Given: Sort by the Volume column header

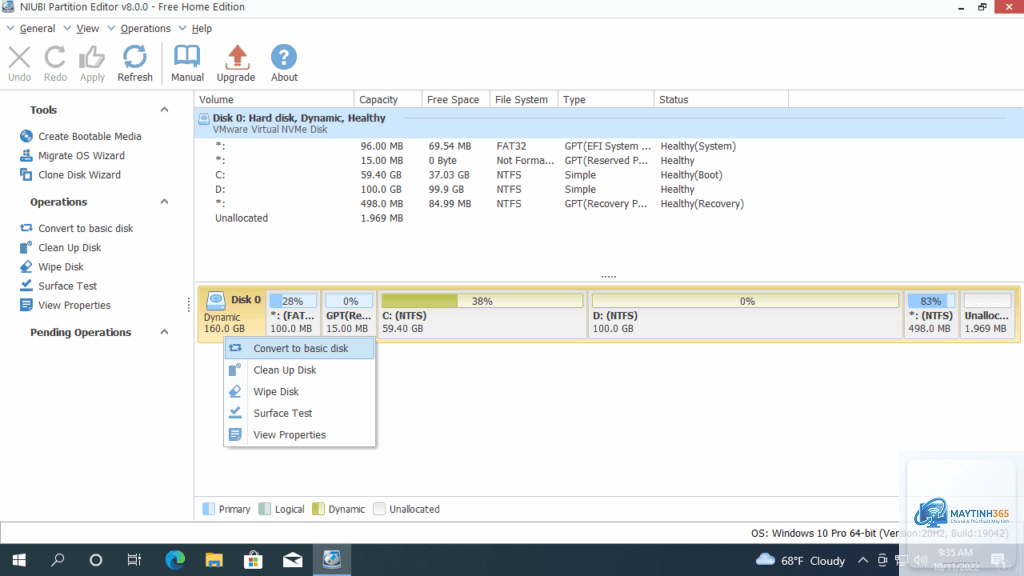Looking at the screenshot, I should pyautogui.click(x=274, y=100).
